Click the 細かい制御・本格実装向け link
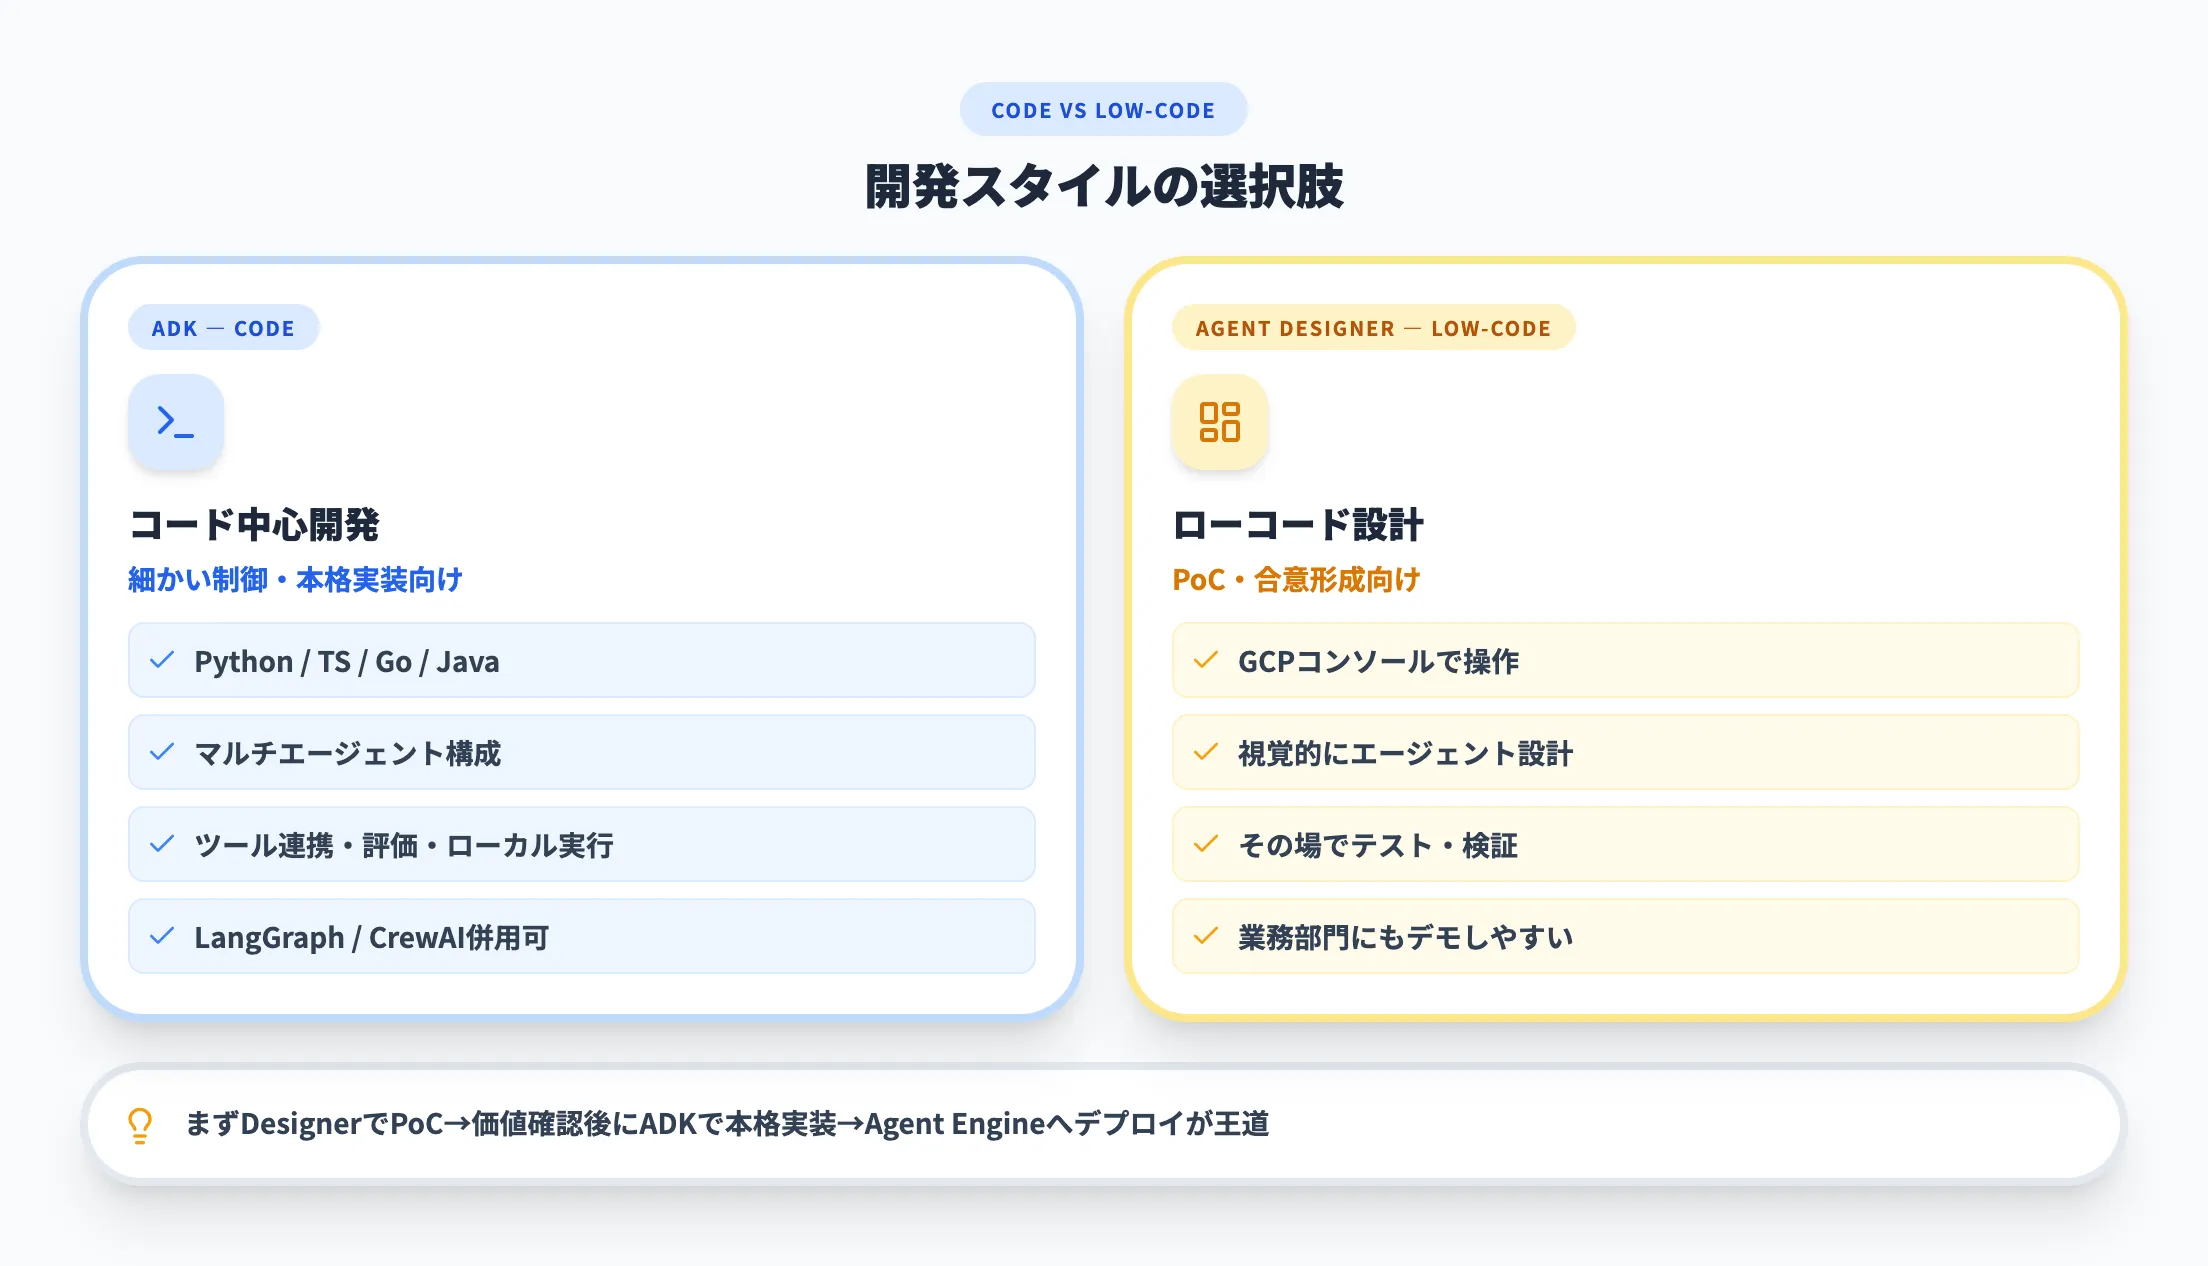Image resolution: width=2208 pixels, height=1266 pixels. [295, 579]
